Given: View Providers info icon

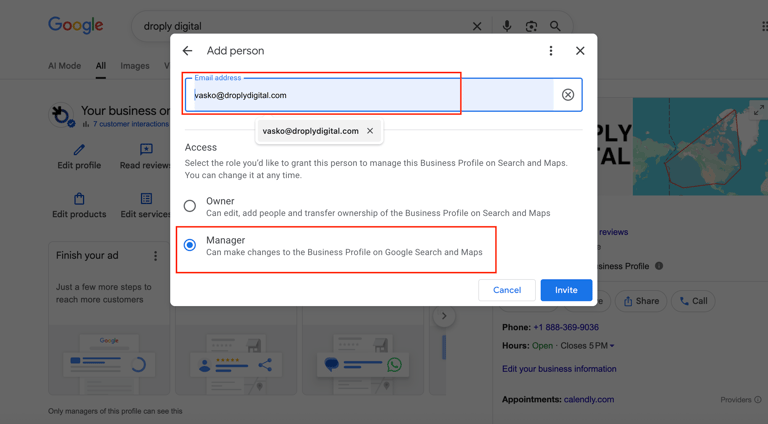Looking at the screenshot, I should [x=758, y=400].
